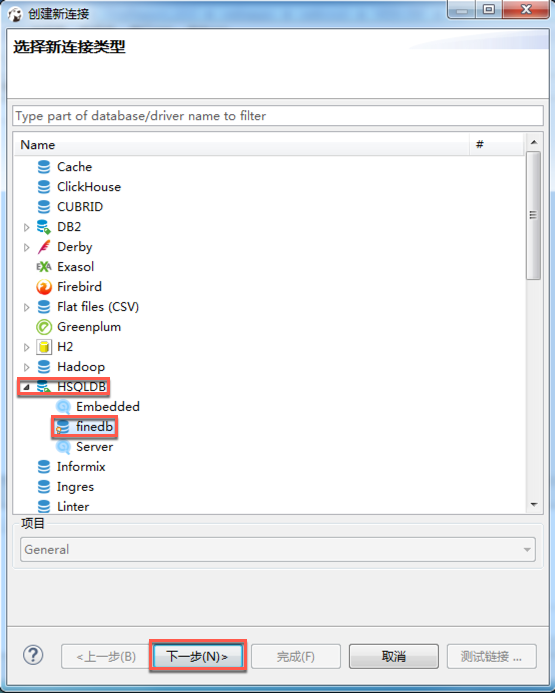Click the vertical scrollbar down arrow
Screen dimensions: 555x693
[x=534, y=504]
